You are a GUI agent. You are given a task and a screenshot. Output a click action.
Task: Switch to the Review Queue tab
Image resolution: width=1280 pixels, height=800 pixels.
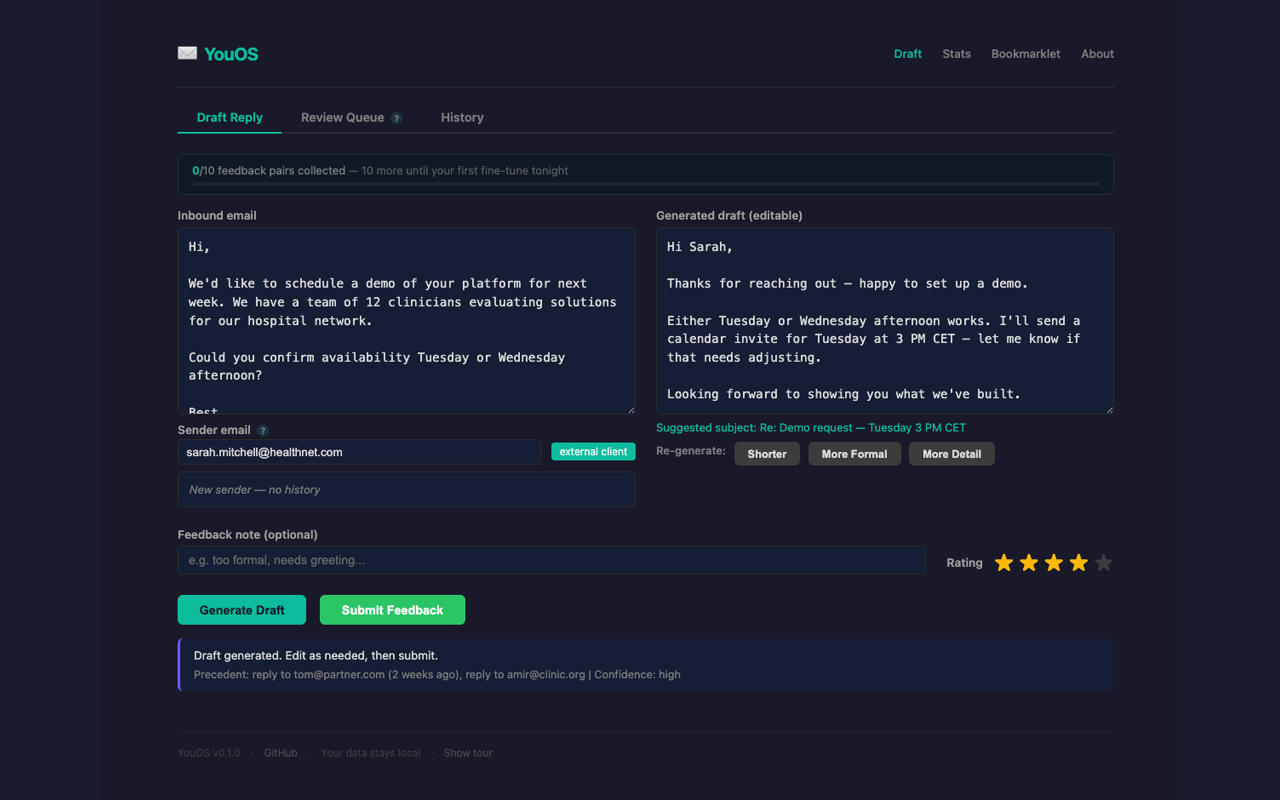pos(351,117)
